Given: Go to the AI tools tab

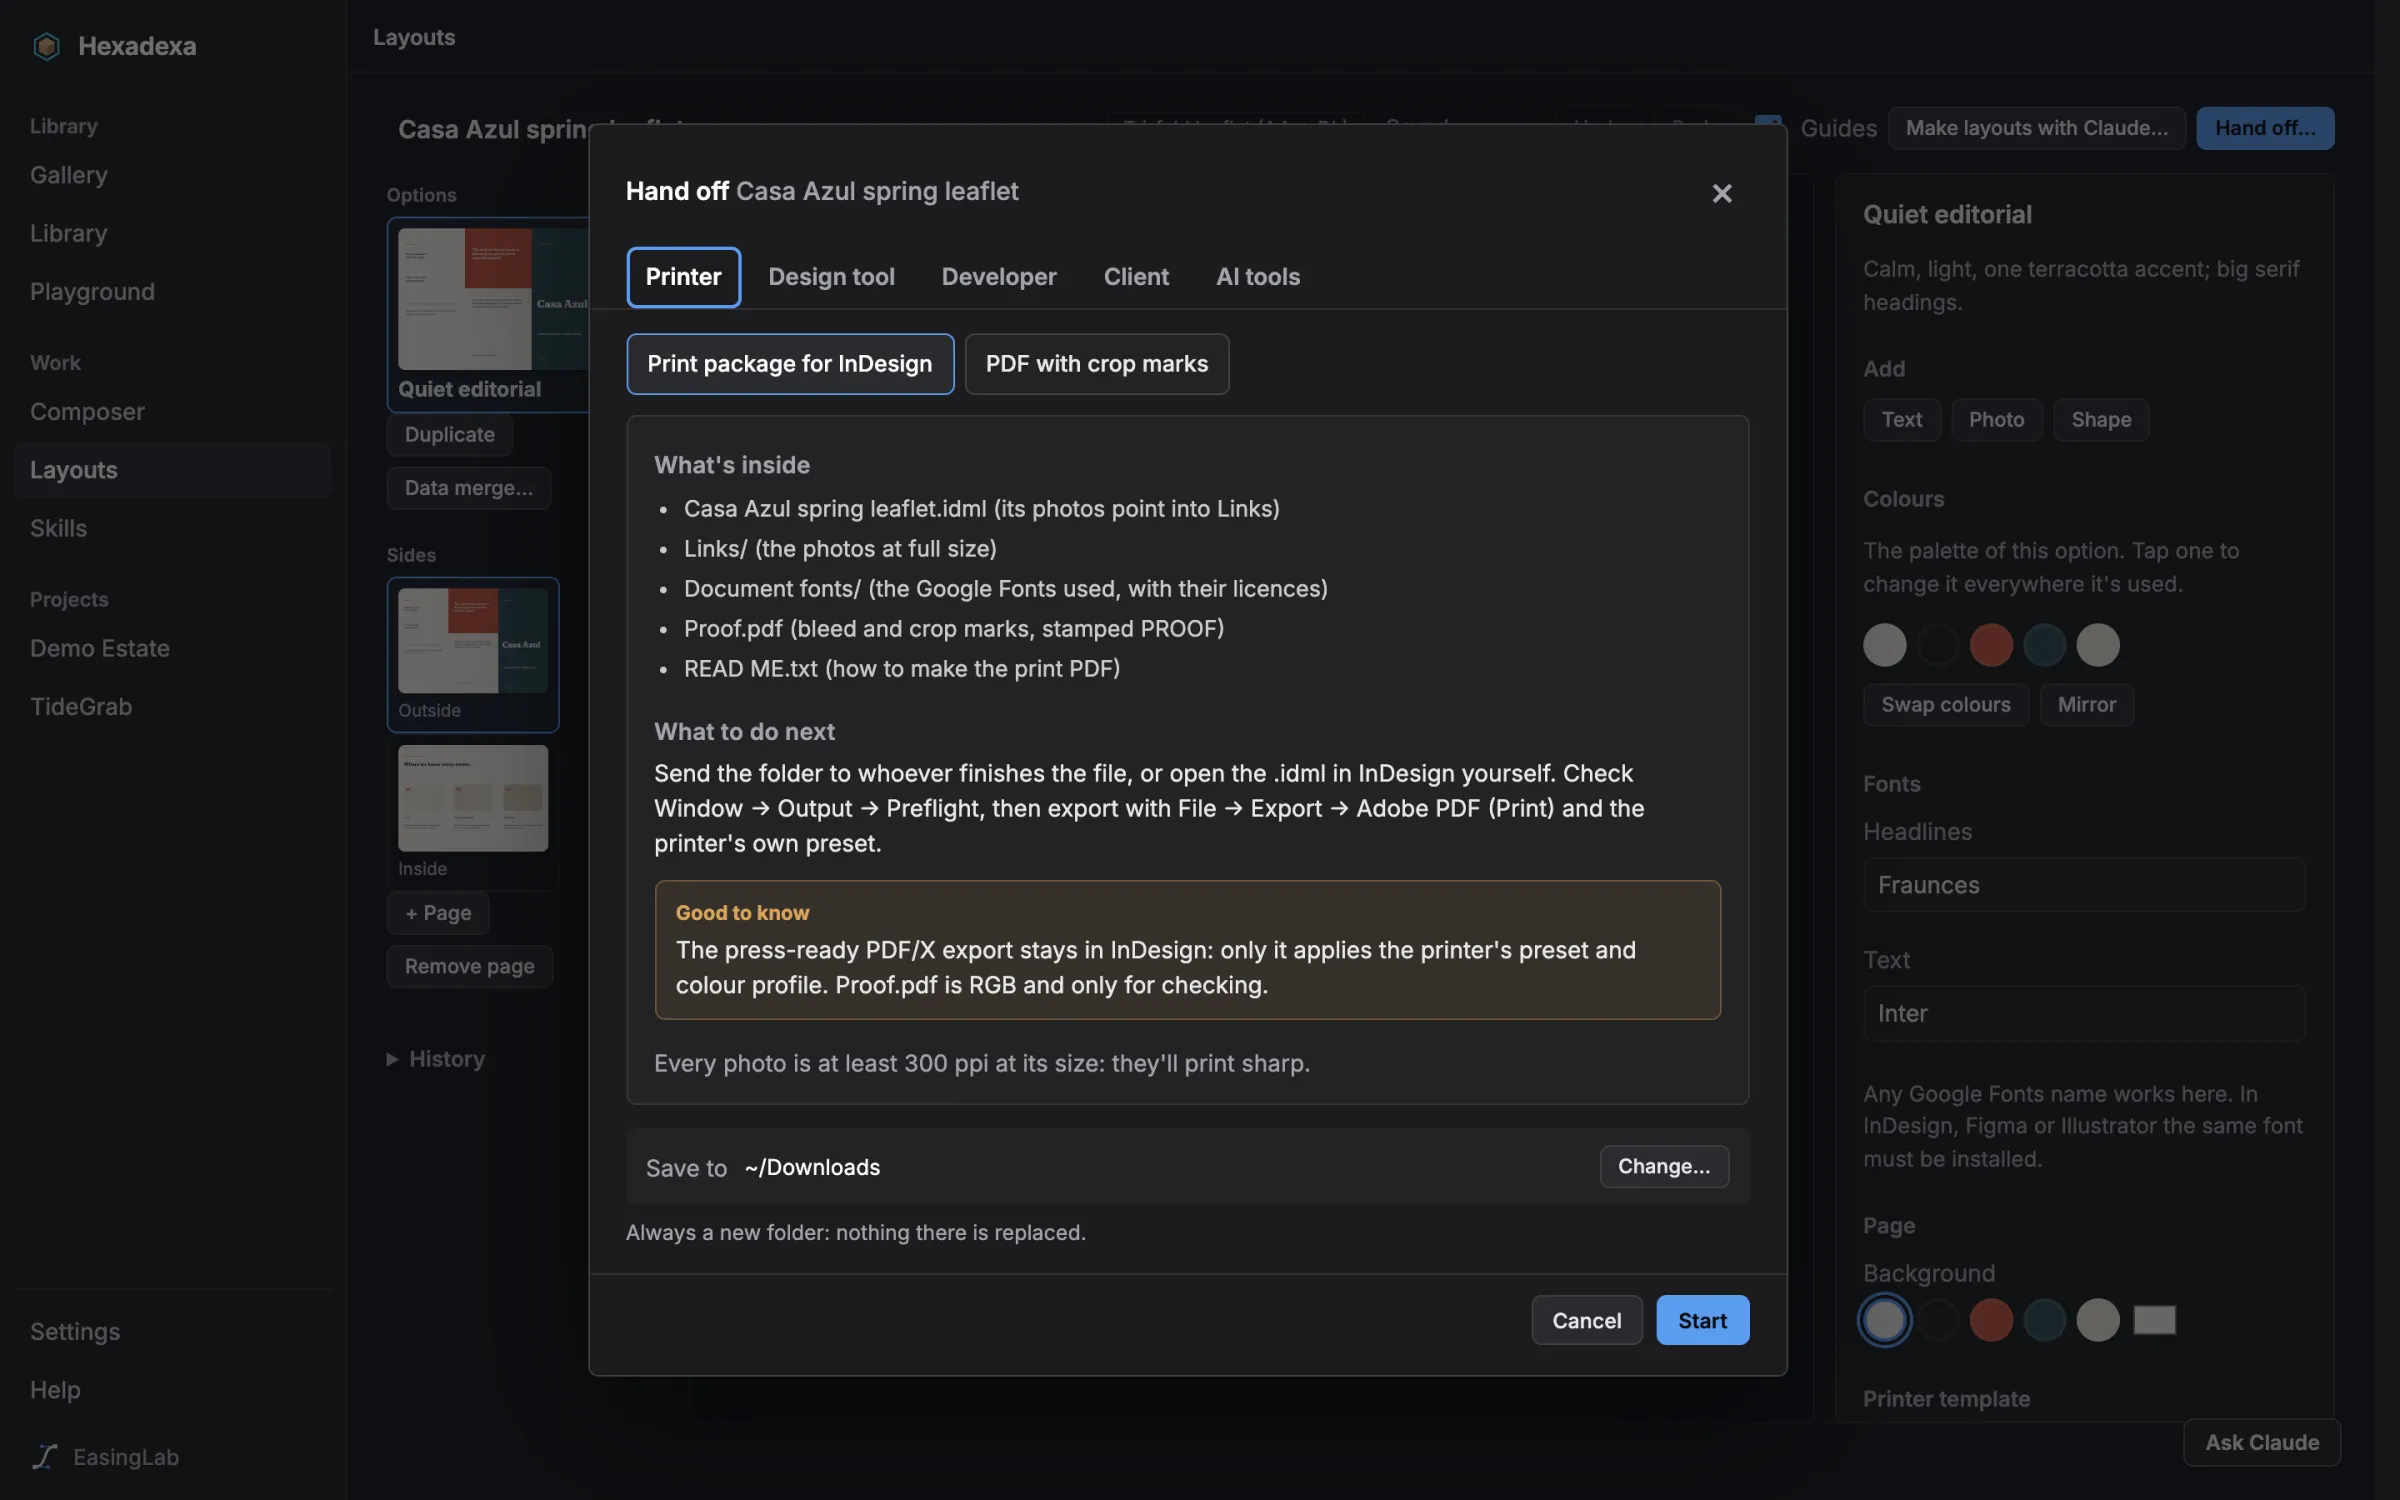Looking at the screenshot, I should point(1257,277).
